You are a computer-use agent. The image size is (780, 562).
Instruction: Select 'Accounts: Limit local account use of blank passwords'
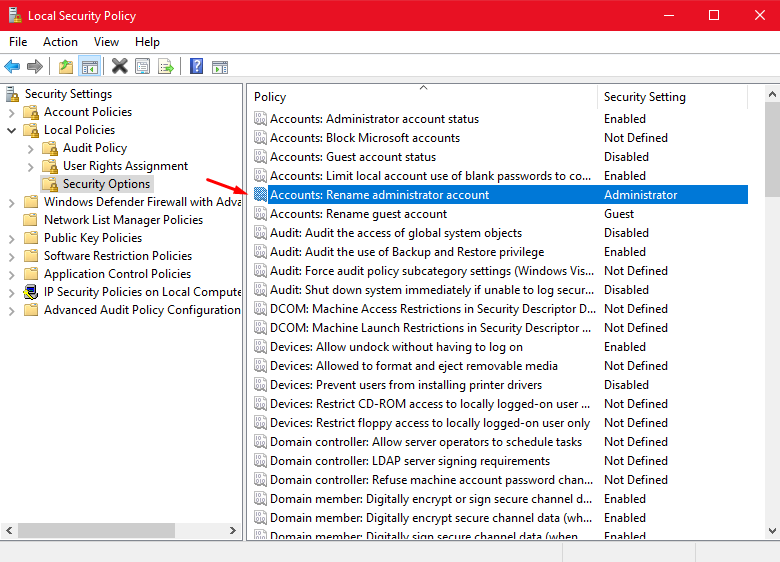tap(500, 176)
